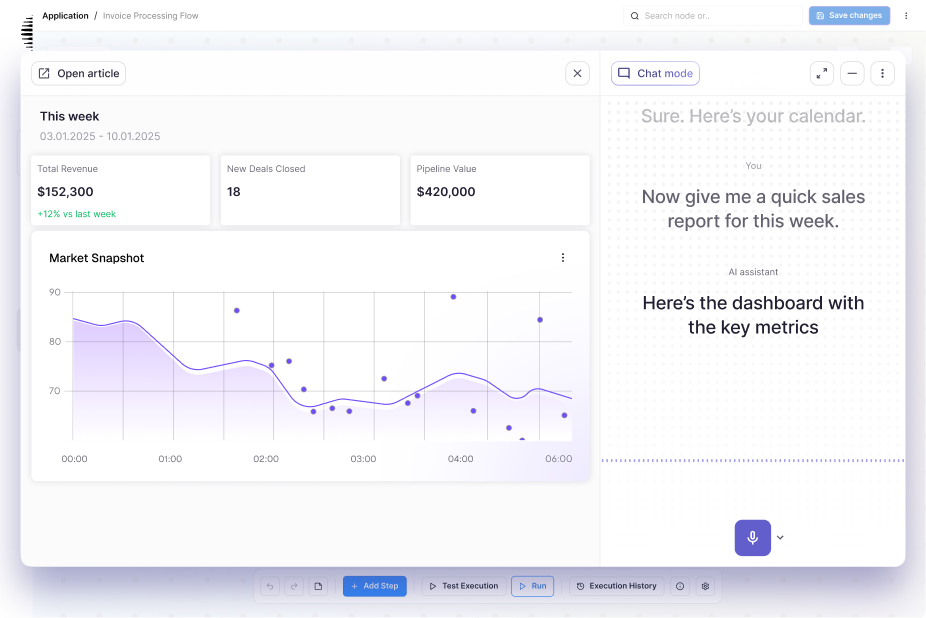This screenshot has height=618, width=926.
Task: Click the Run button
Action: click(532, 586)
